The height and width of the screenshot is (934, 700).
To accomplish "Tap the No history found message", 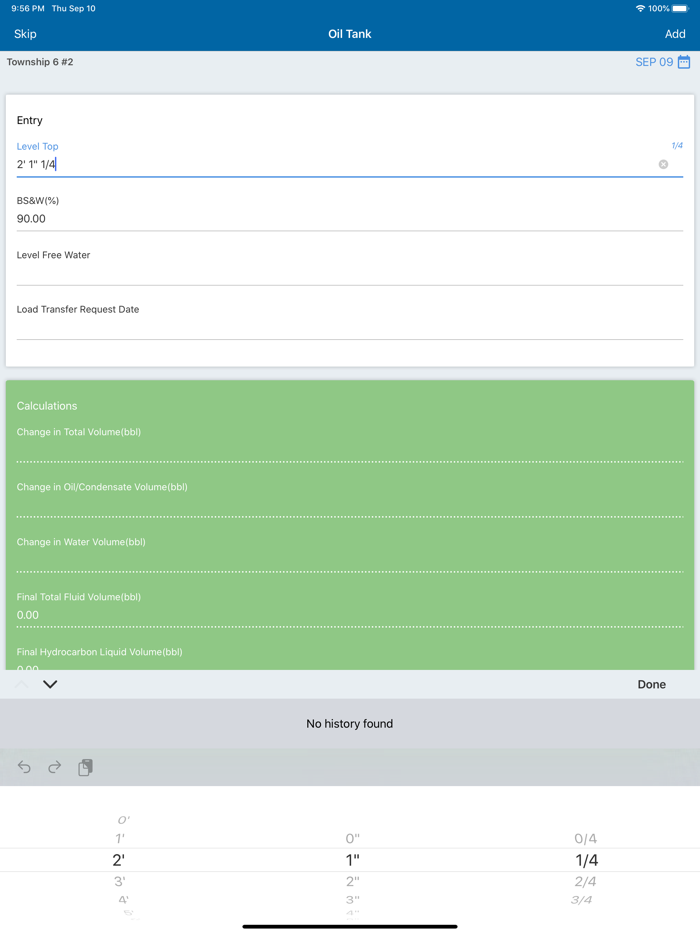I will [x=350, y=724].
